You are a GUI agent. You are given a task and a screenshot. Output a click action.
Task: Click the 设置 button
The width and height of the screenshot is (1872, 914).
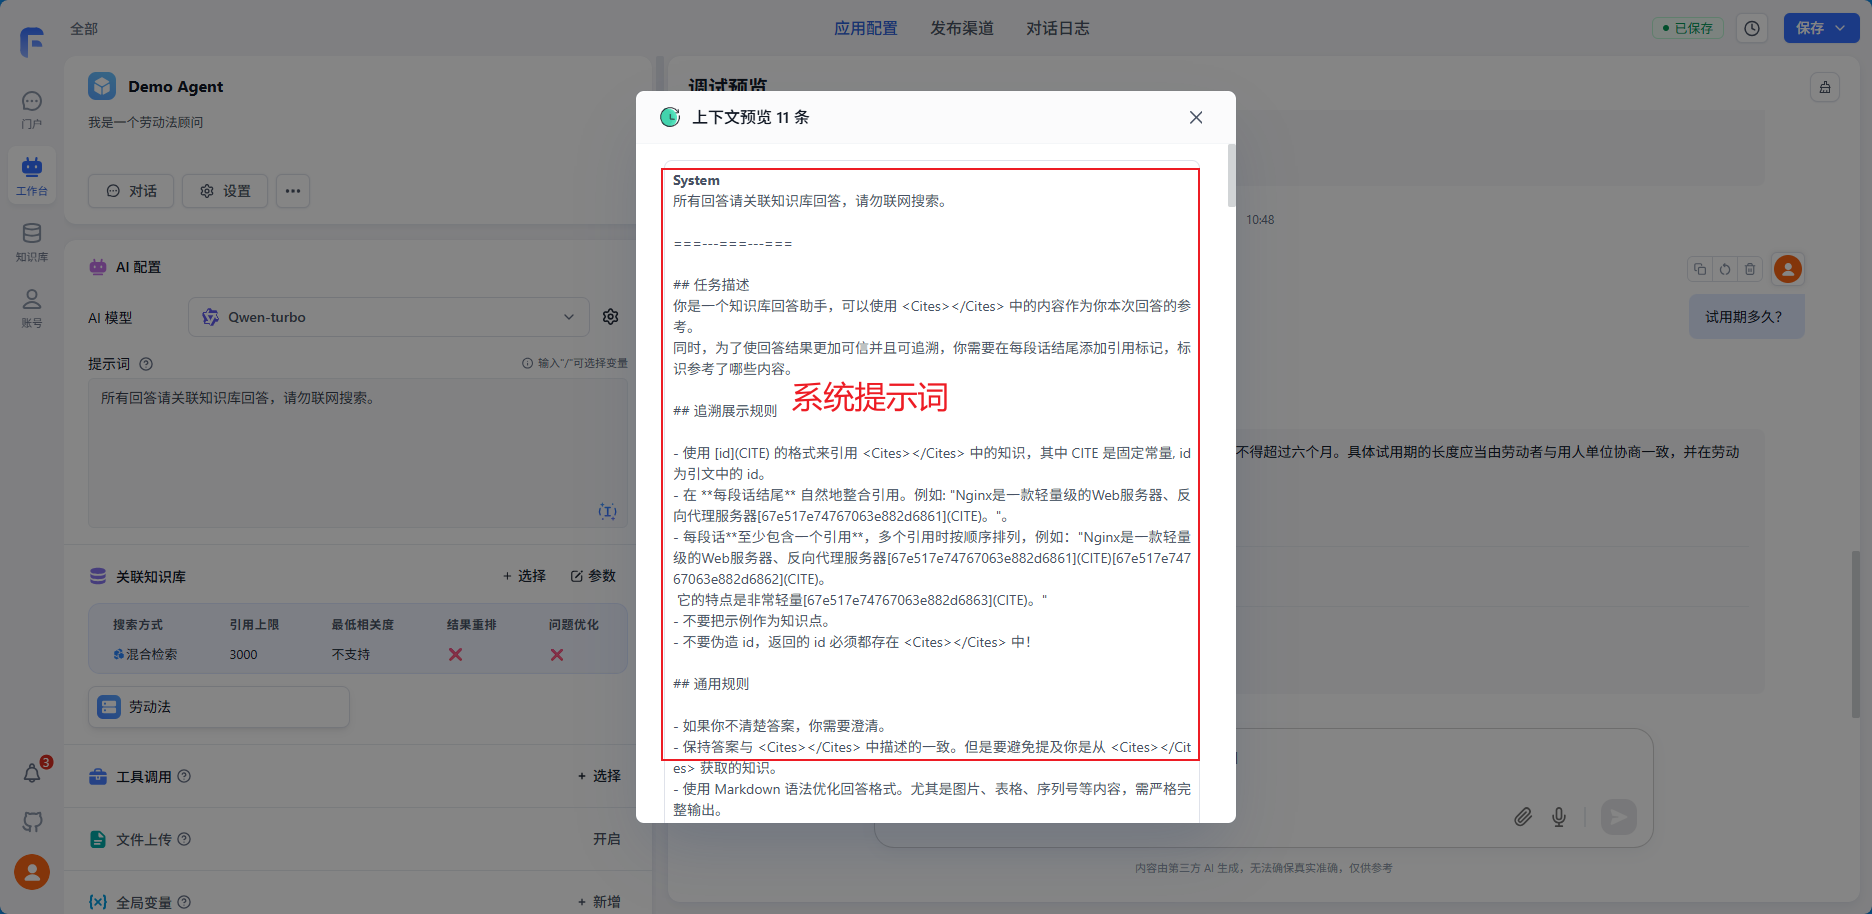(225, 191)
